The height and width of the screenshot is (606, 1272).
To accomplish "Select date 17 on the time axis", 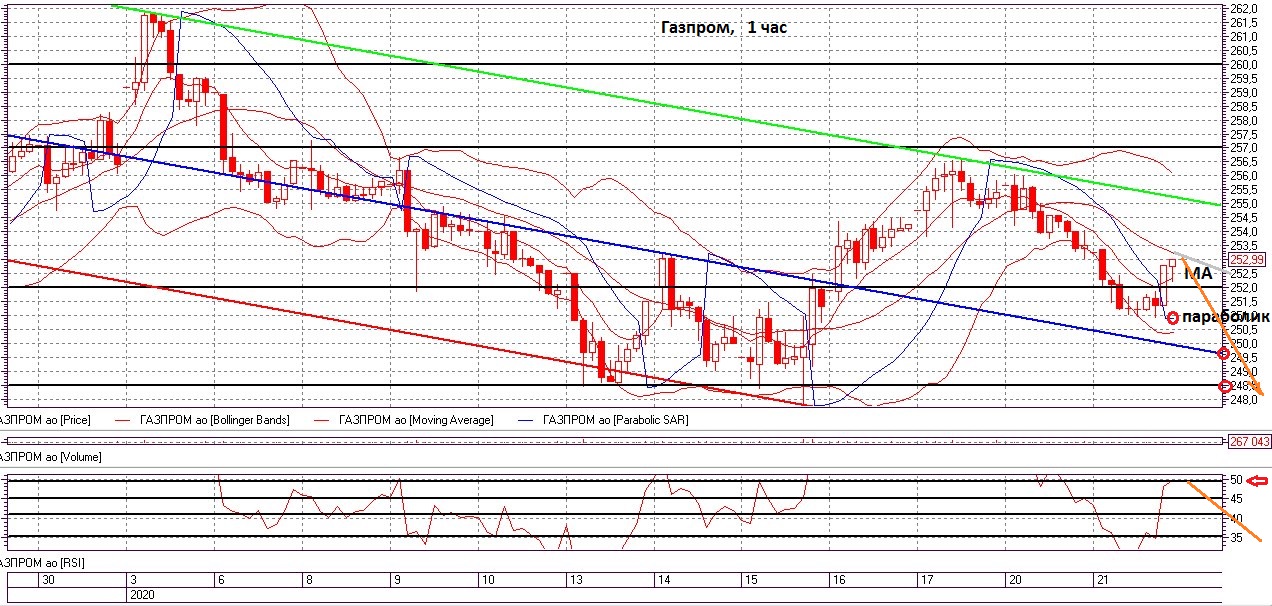I will click(927, 580).
